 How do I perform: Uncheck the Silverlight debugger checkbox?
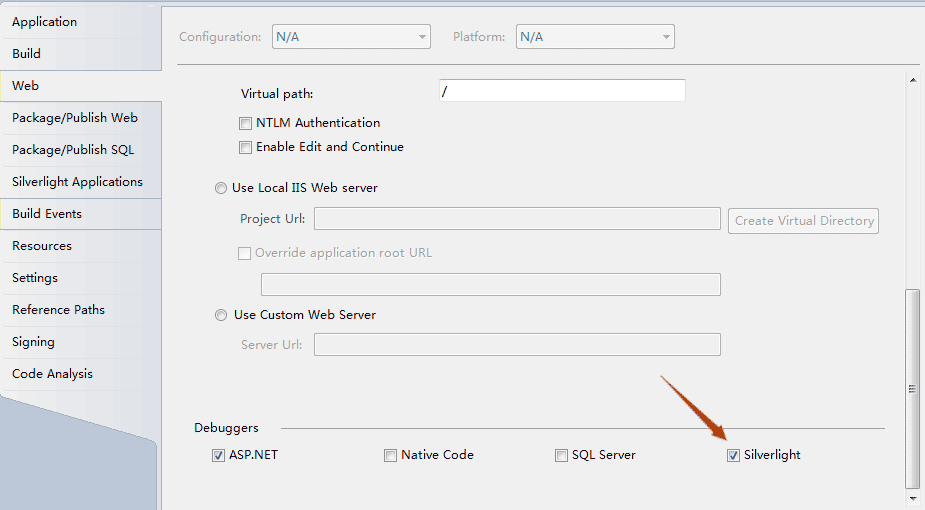coord(734,456)
